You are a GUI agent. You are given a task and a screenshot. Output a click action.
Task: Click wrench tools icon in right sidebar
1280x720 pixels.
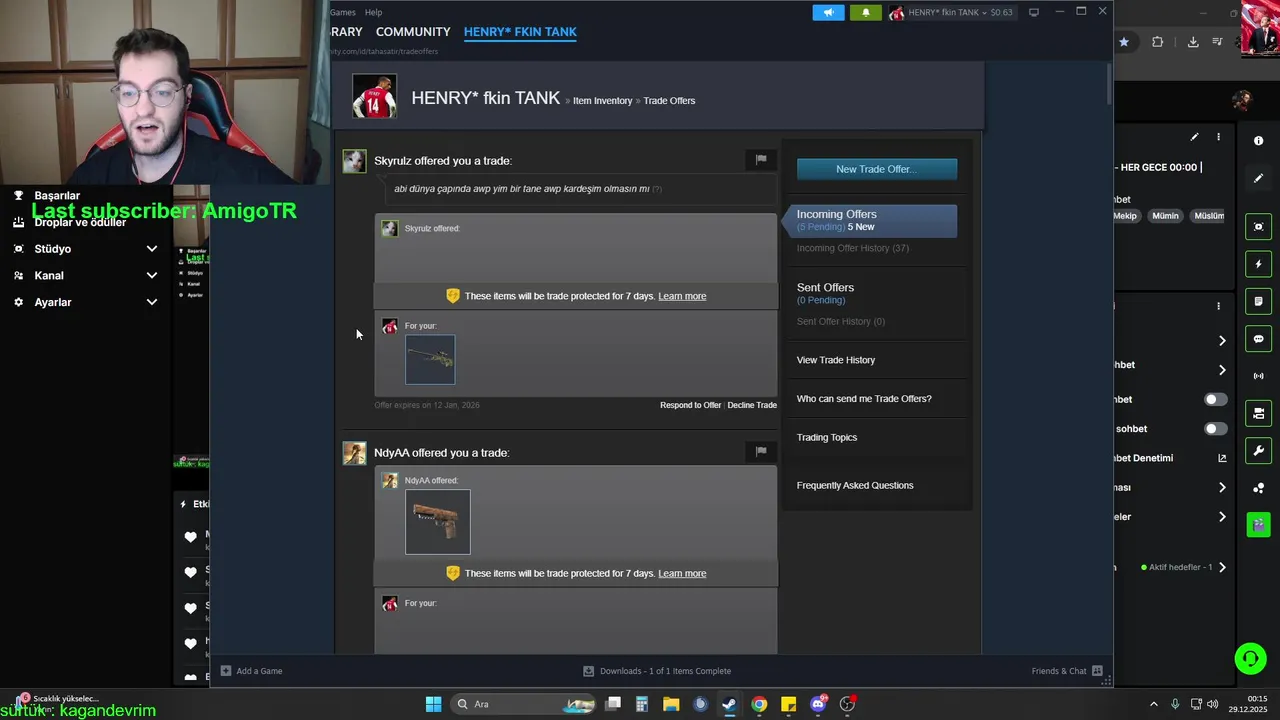pos(1258,451)
